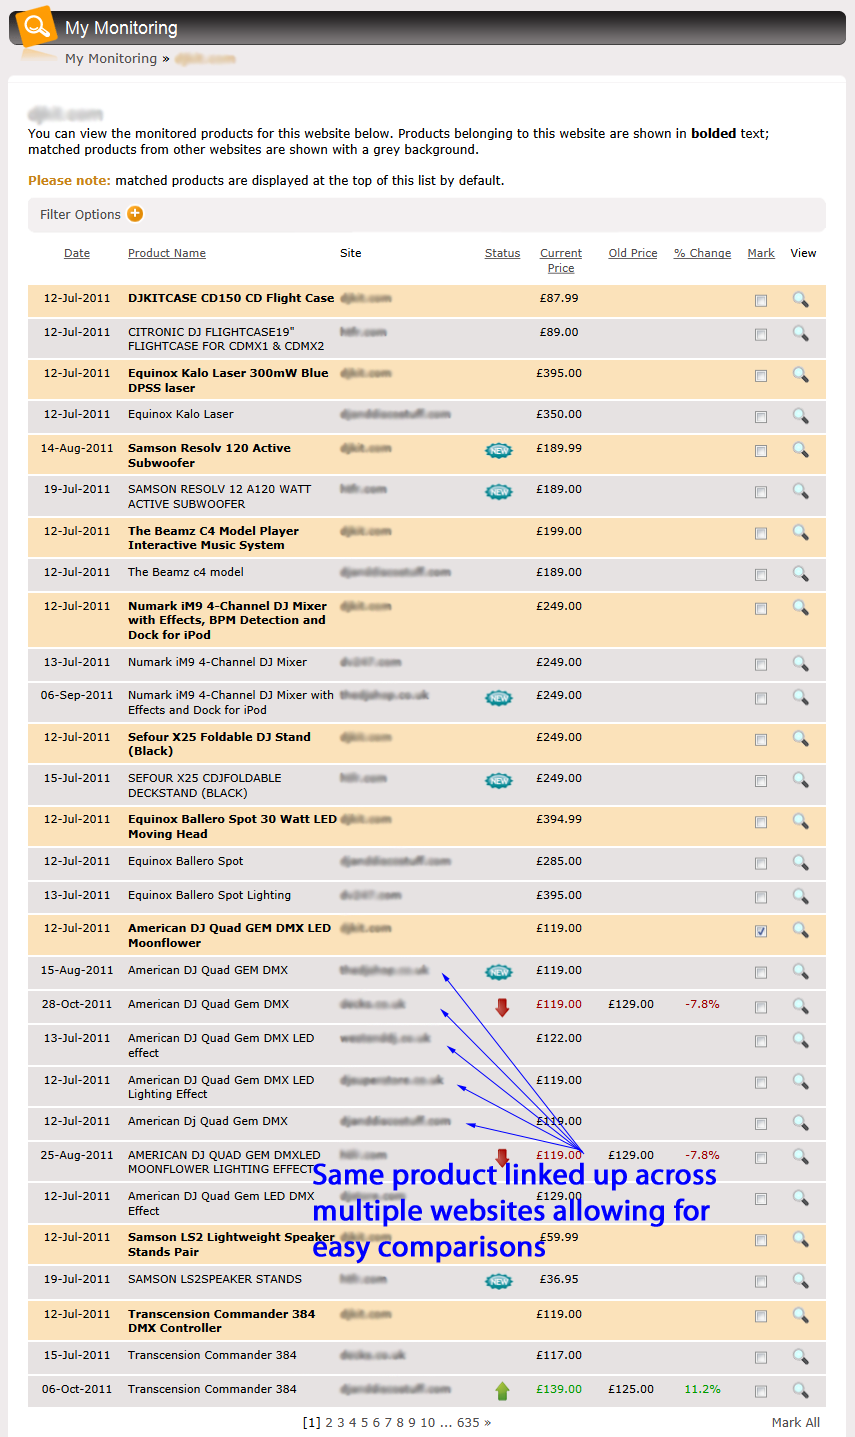Expand Filter Options with plus icon

coord(135,214)
